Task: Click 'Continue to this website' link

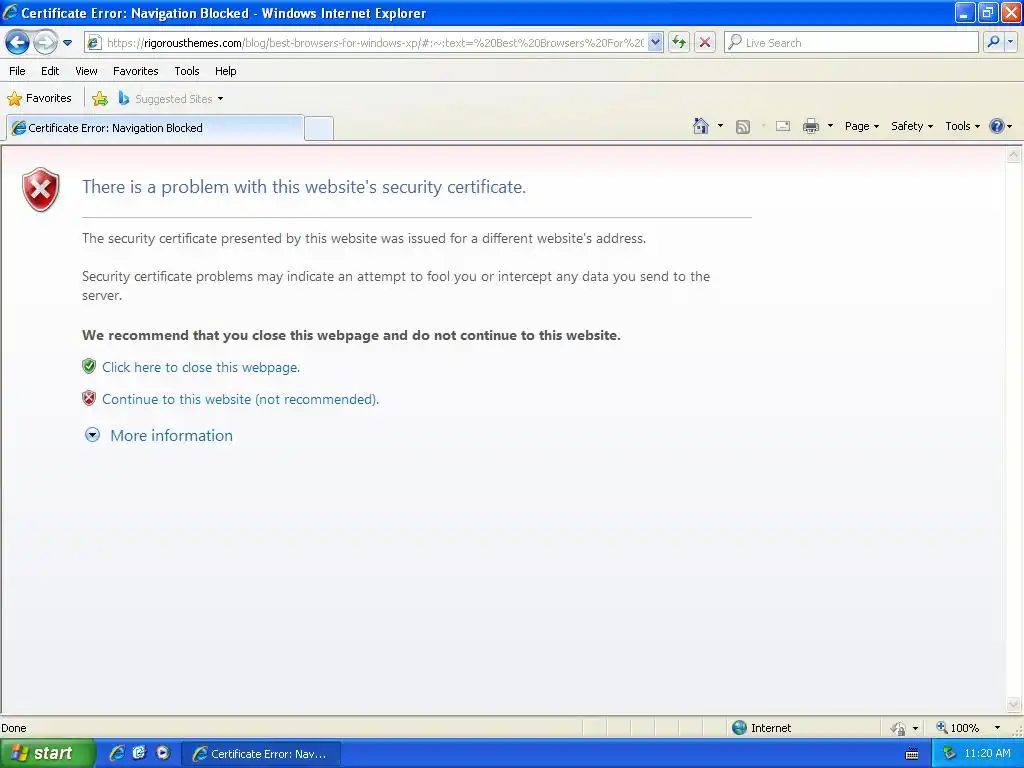Action: 240,399
